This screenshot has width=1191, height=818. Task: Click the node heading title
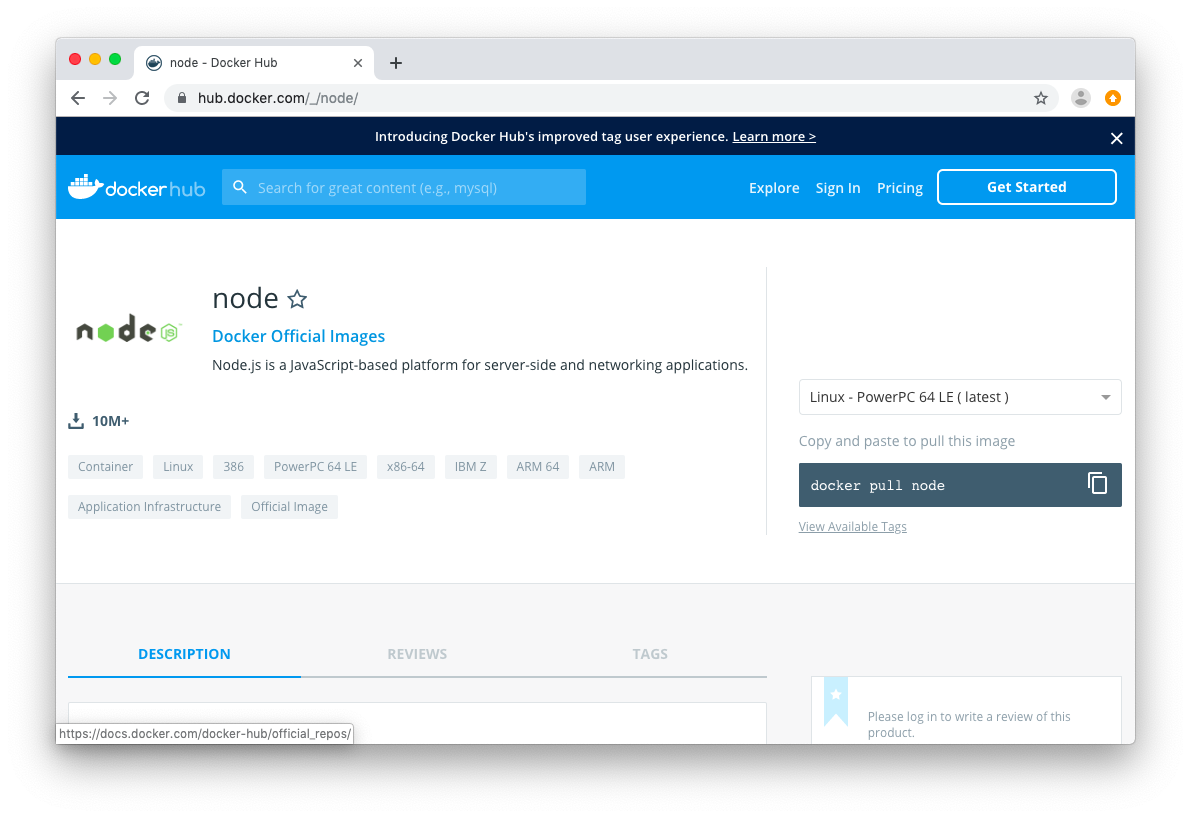click(x=245, y=298)
